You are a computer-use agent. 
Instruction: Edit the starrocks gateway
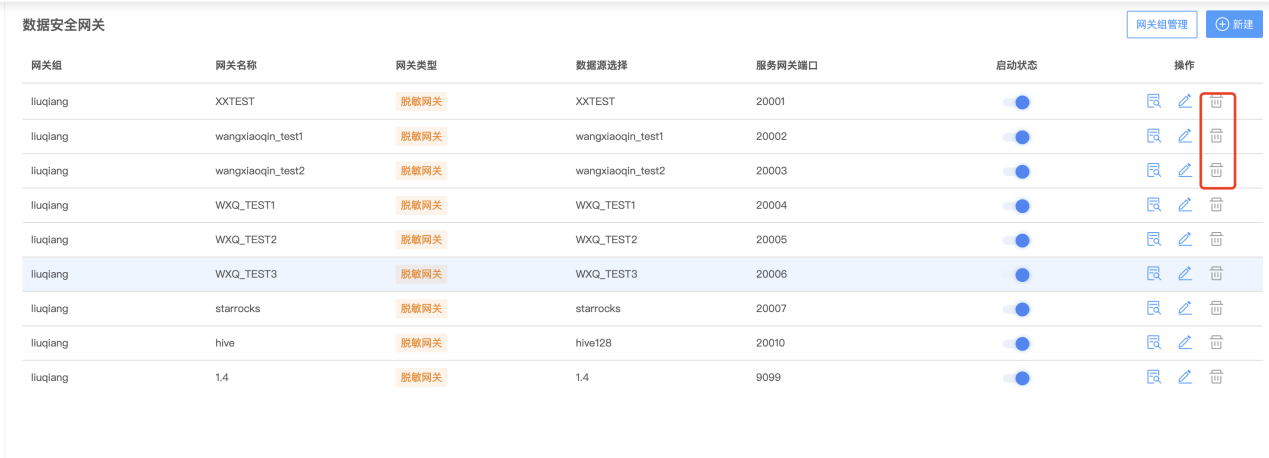pyautogui.click(x=1184, y=308)
